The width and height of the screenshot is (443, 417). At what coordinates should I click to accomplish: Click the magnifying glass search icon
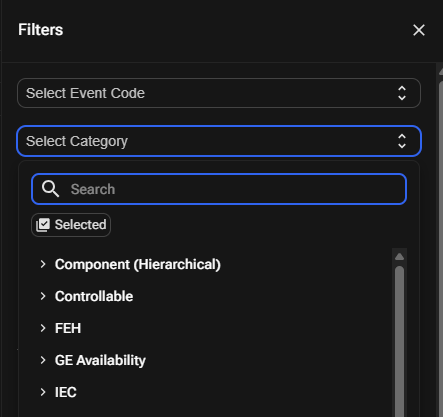coord(50,189)
